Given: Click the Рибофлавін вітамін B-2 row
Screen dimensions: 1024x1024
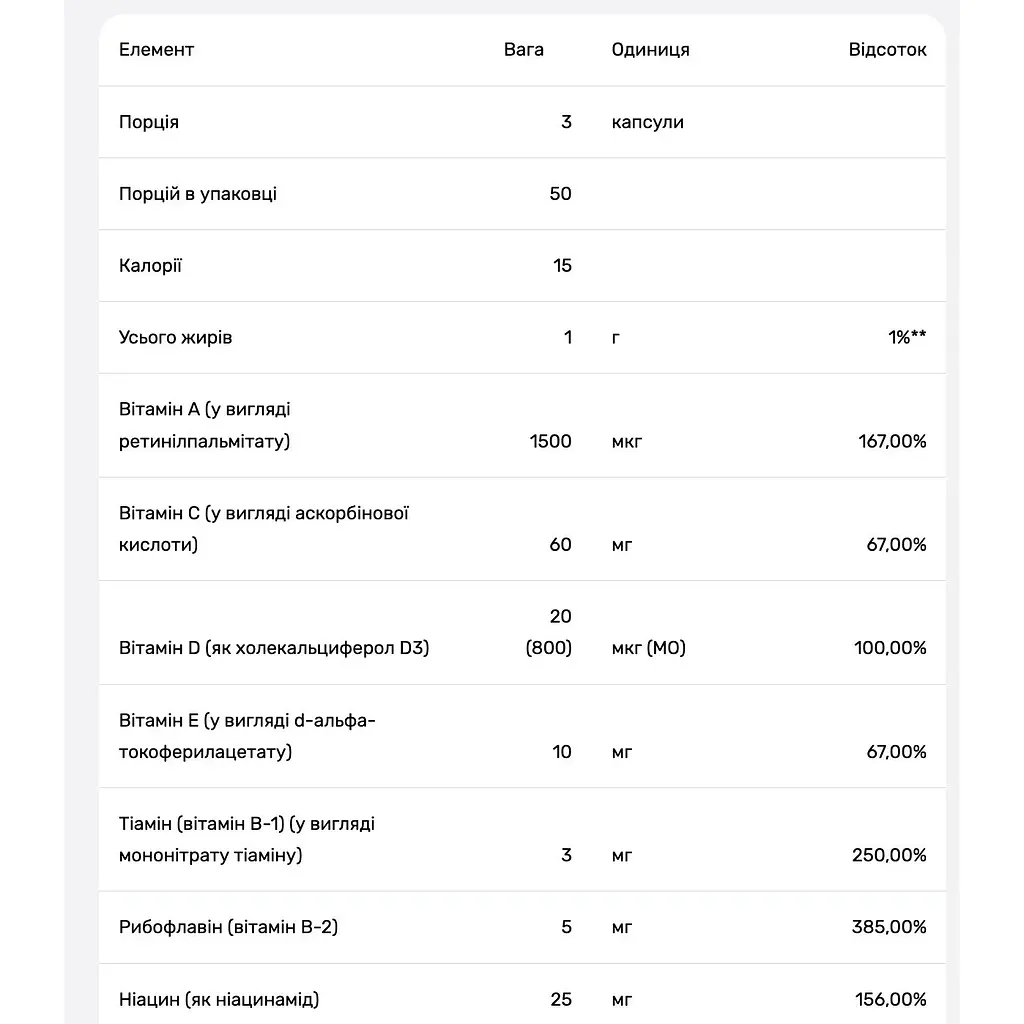Looking at the screenshot, I should point(522,927).
